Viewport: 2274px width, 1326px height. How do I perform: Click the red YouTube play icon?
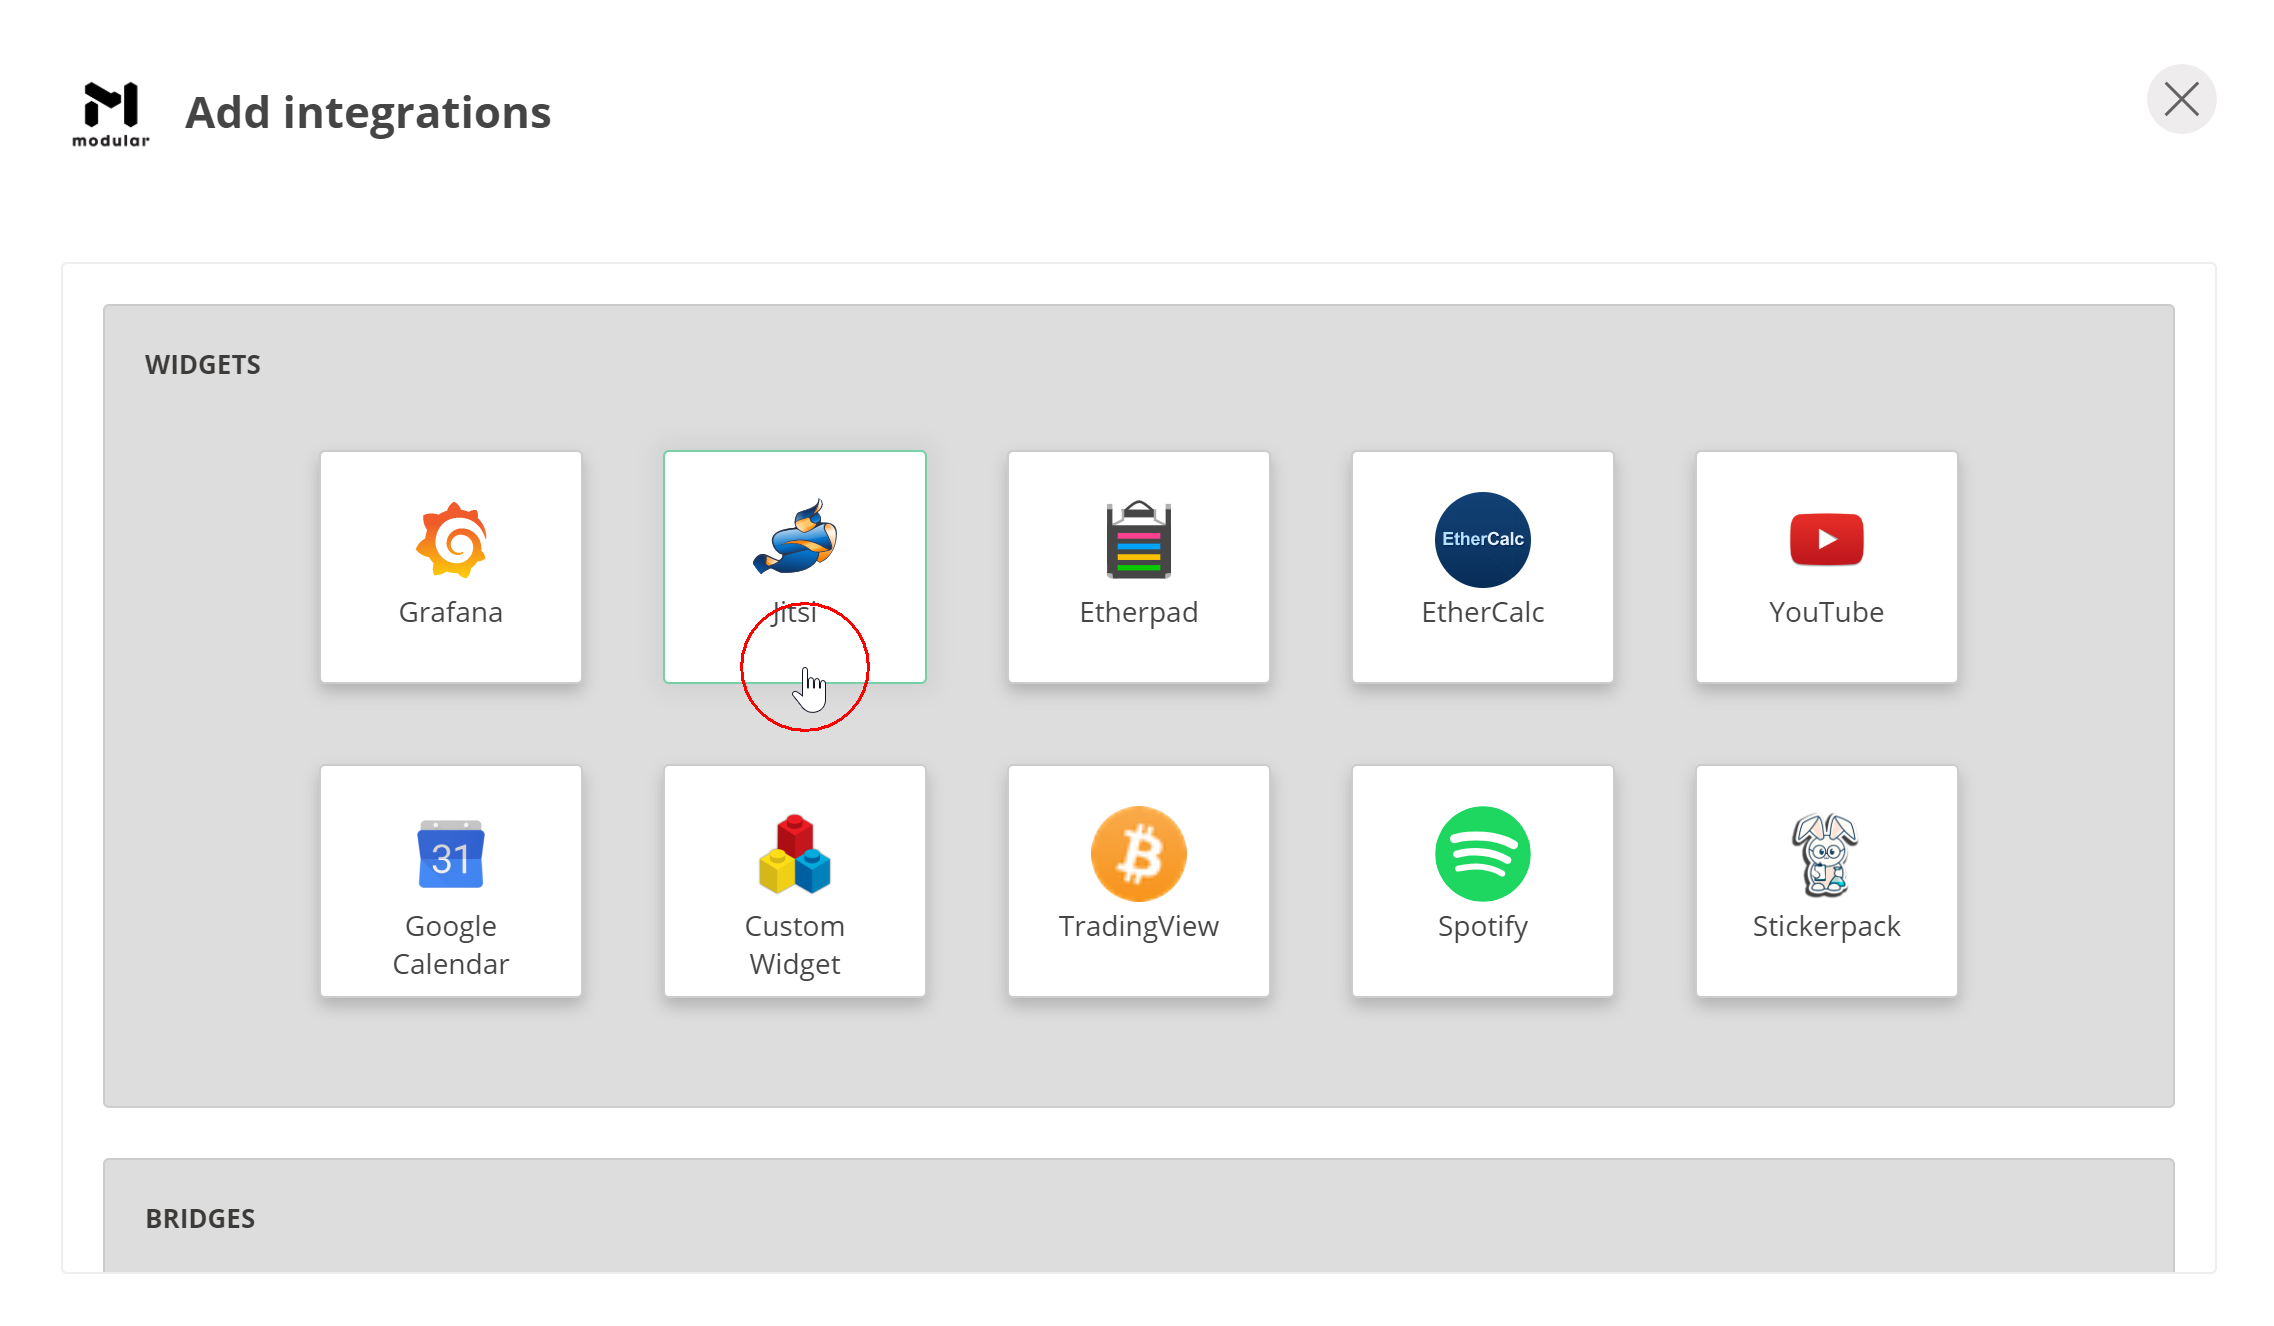(1826, 540)
